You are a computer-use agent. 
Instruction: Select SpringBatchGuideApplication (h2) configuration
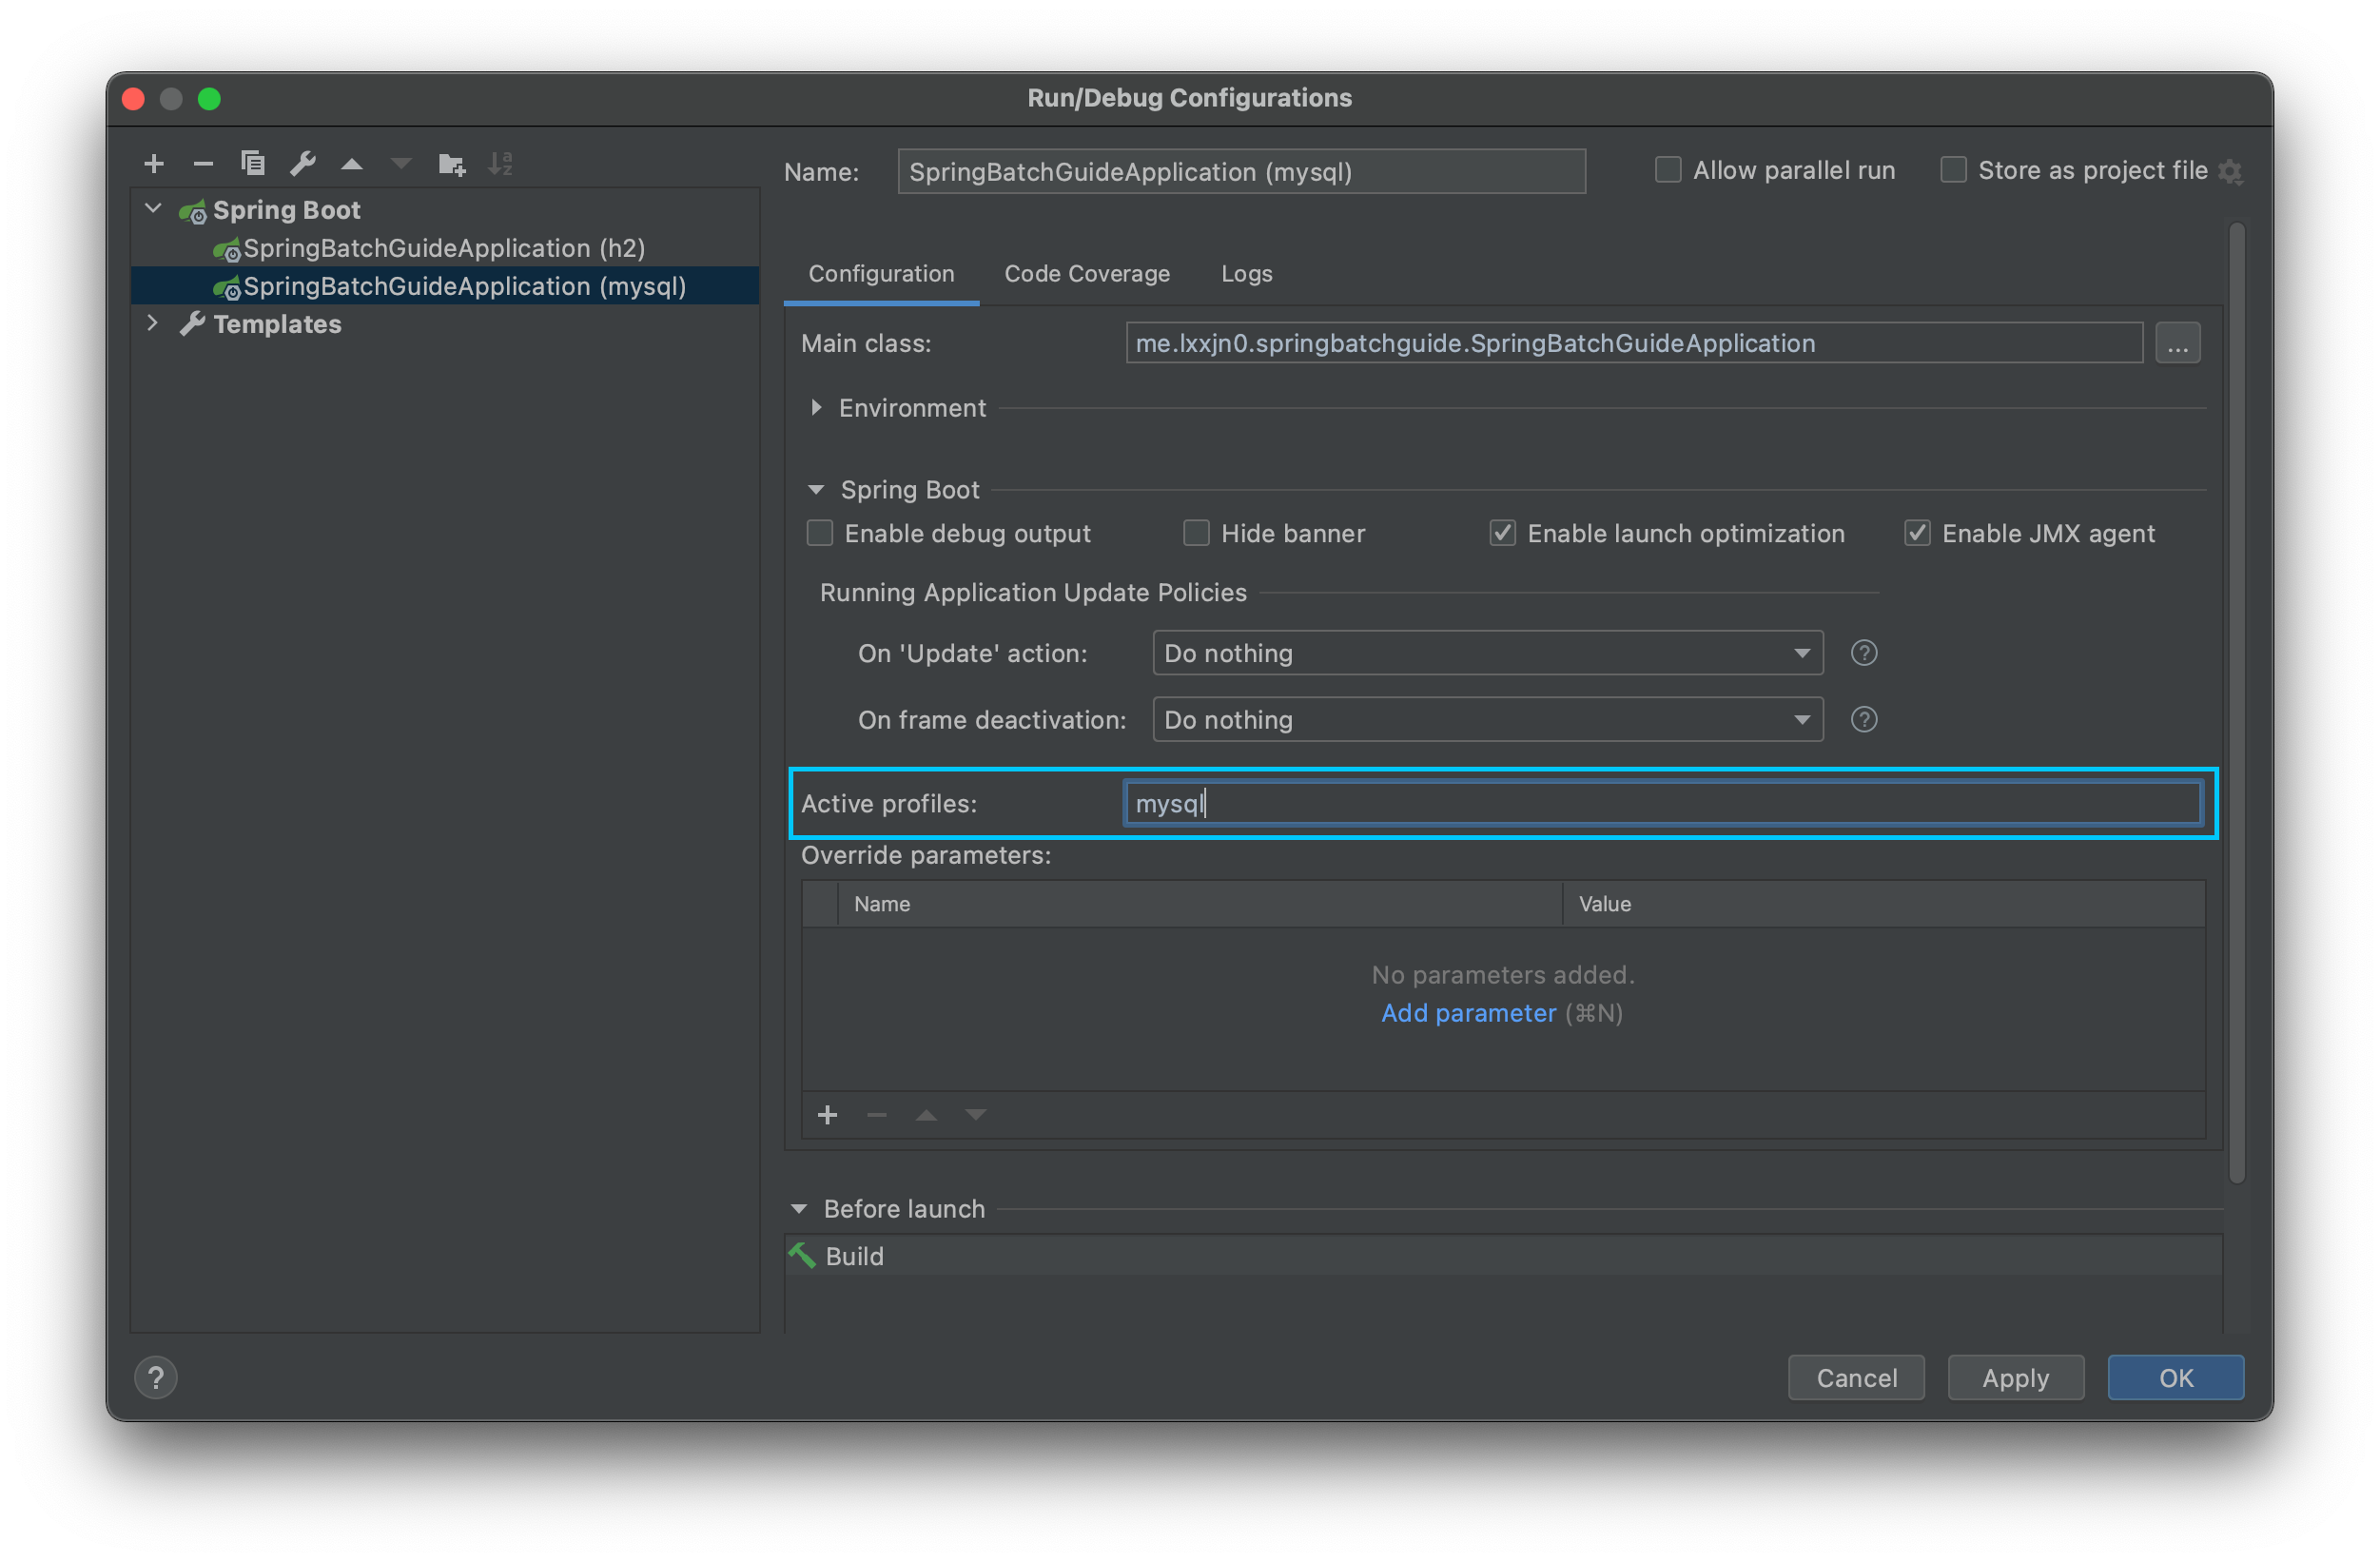(x=443, y=248)
